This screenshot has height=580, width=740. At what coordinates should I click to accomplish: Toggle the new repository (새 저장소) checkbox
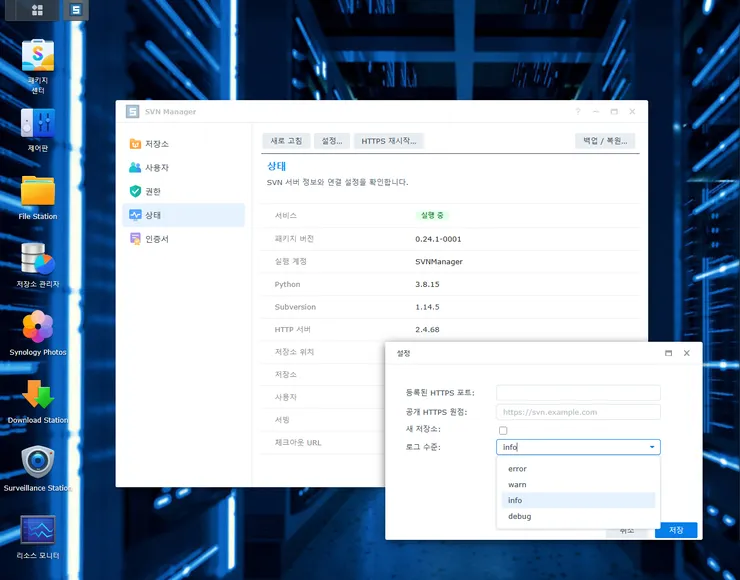coord(503,430)
